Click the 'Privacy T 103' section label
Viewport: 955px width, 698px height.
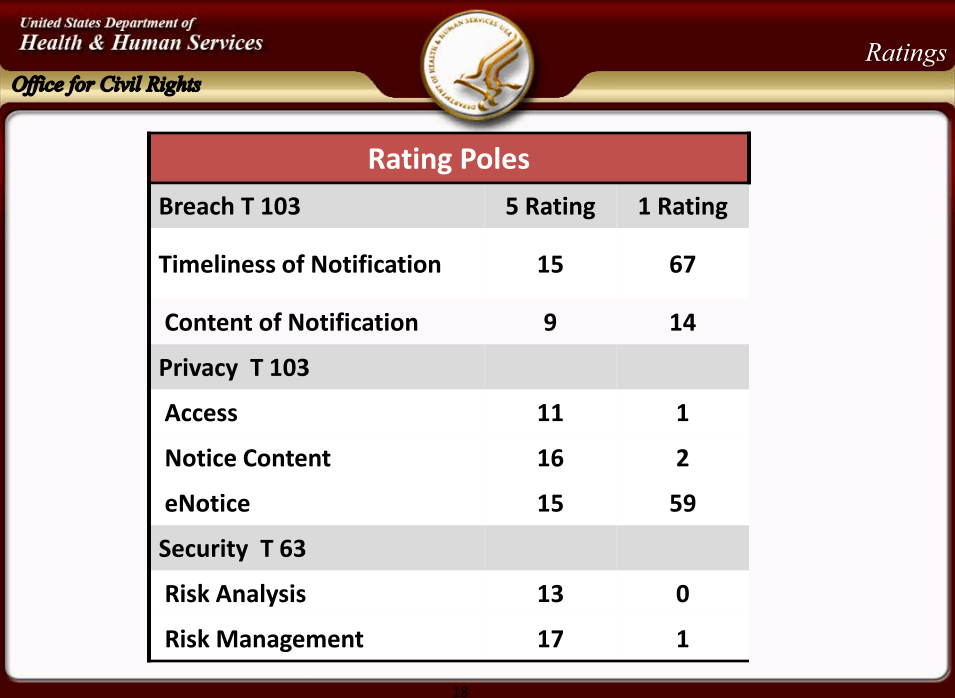[x=234, y=368]
